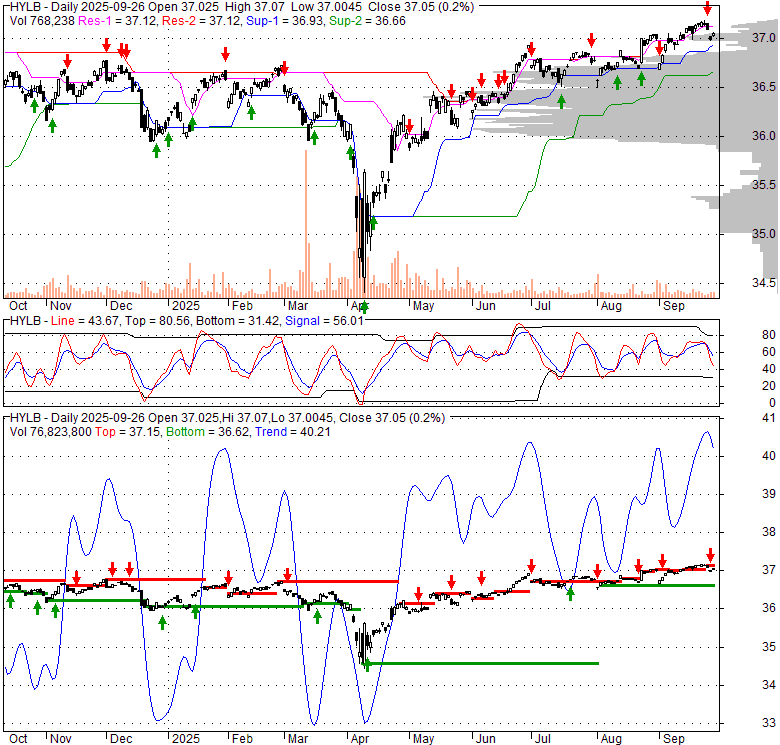Image resolution: width=780 pixels, height=745 pixels.
Task: Click the green buy arrow beneath the April low on date axis
Action: coord(365,307)
